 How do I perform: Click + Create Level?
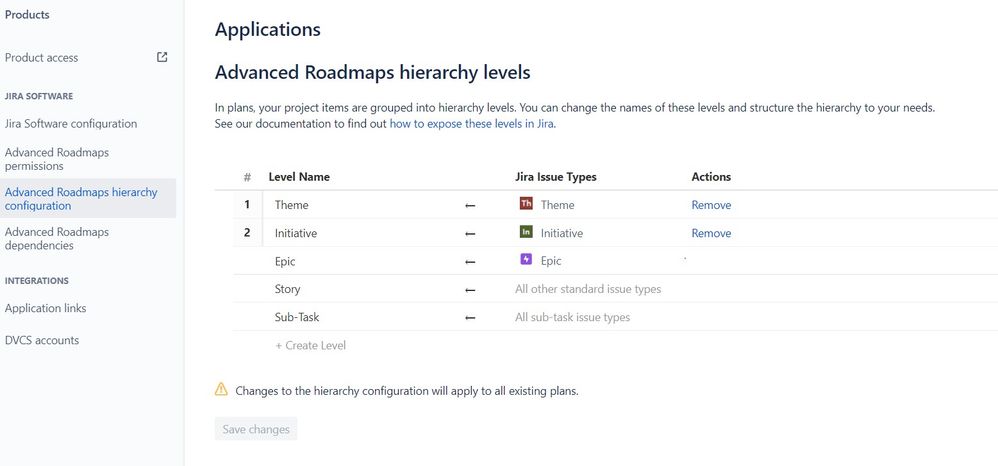(311, 346)
